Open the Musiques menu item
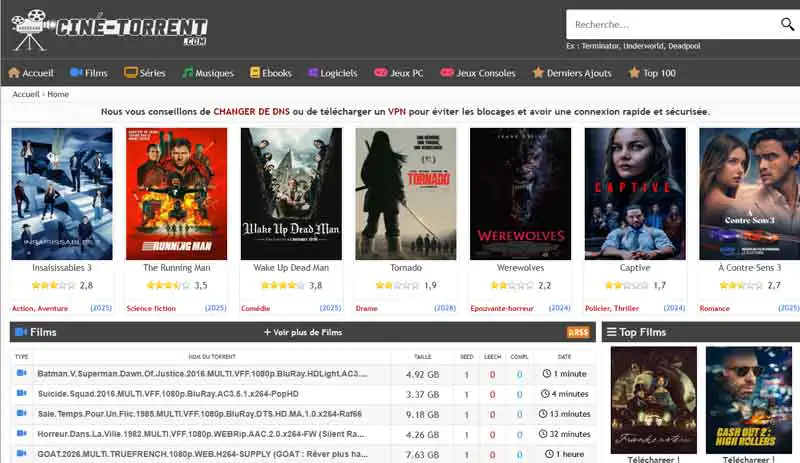 [208, 73]
